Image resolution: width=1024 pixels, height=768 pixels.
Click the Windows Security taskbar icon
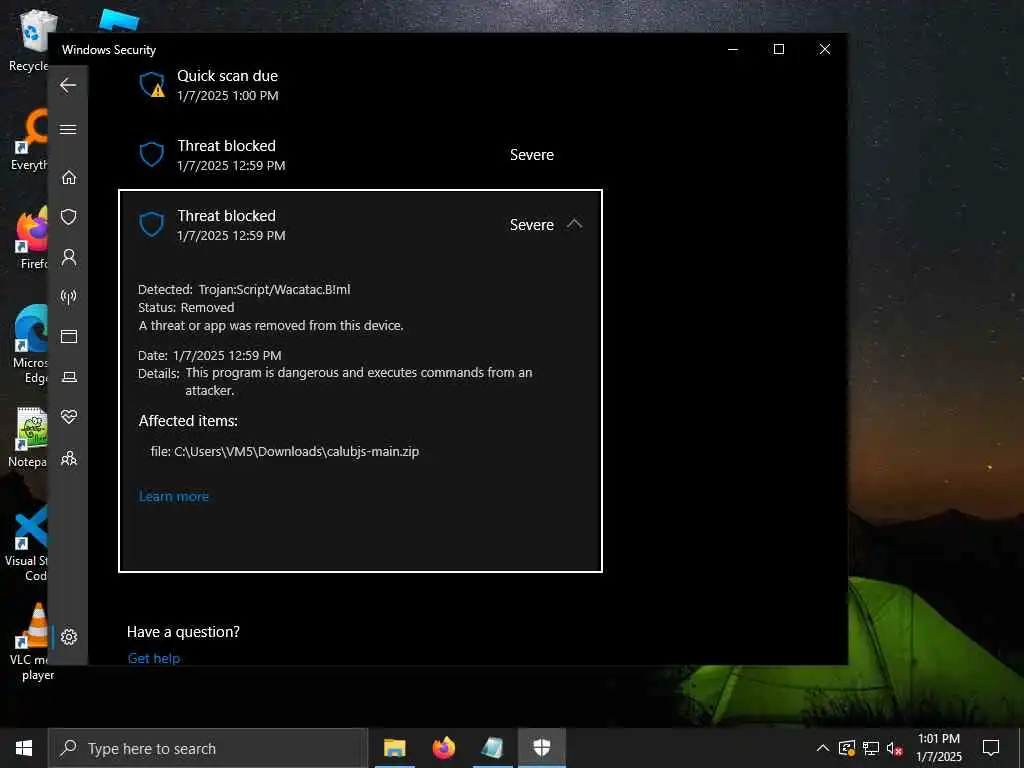[x=541, y=748]
